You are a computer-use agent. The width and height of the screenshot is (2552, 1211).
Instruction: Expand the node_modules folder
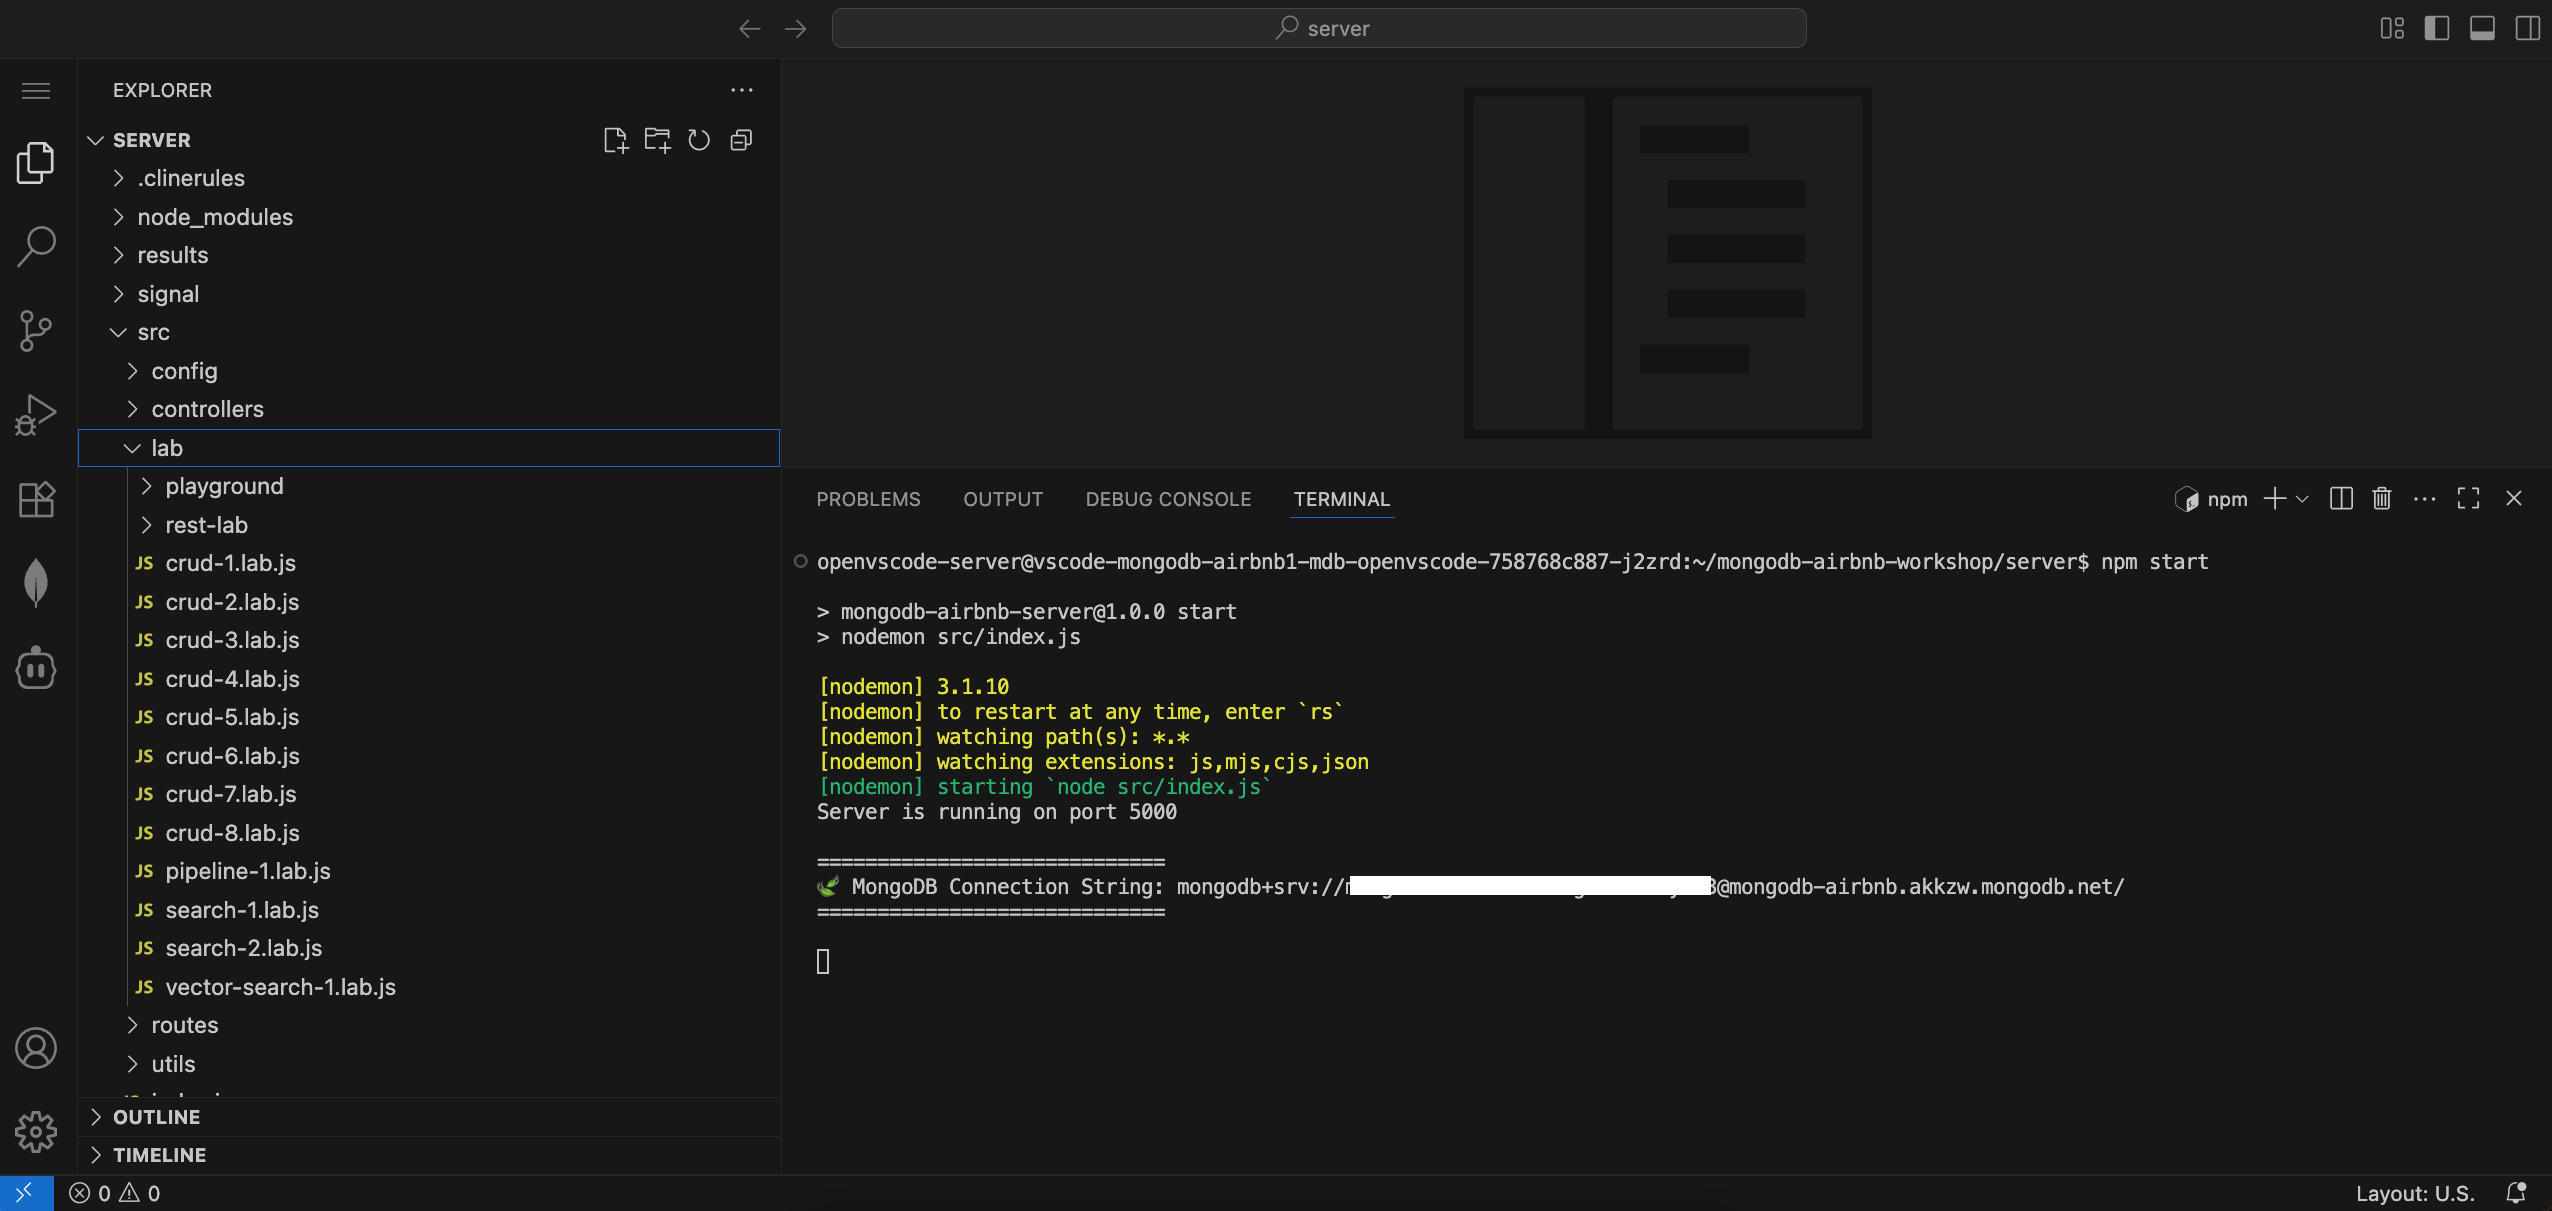(215, 217)
